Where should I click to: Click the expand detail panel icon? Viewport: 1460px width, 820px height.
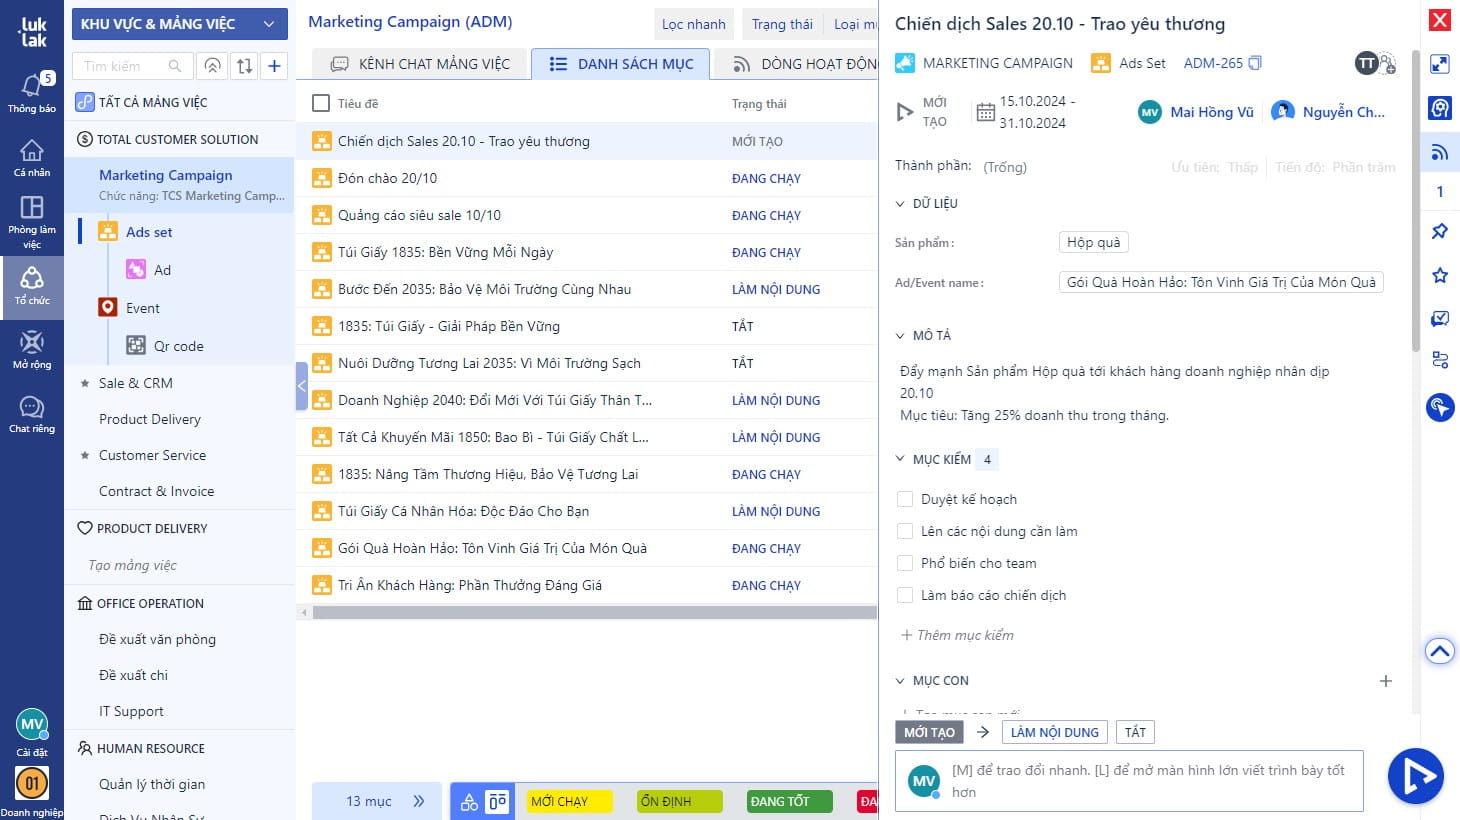coord(1440,64)
